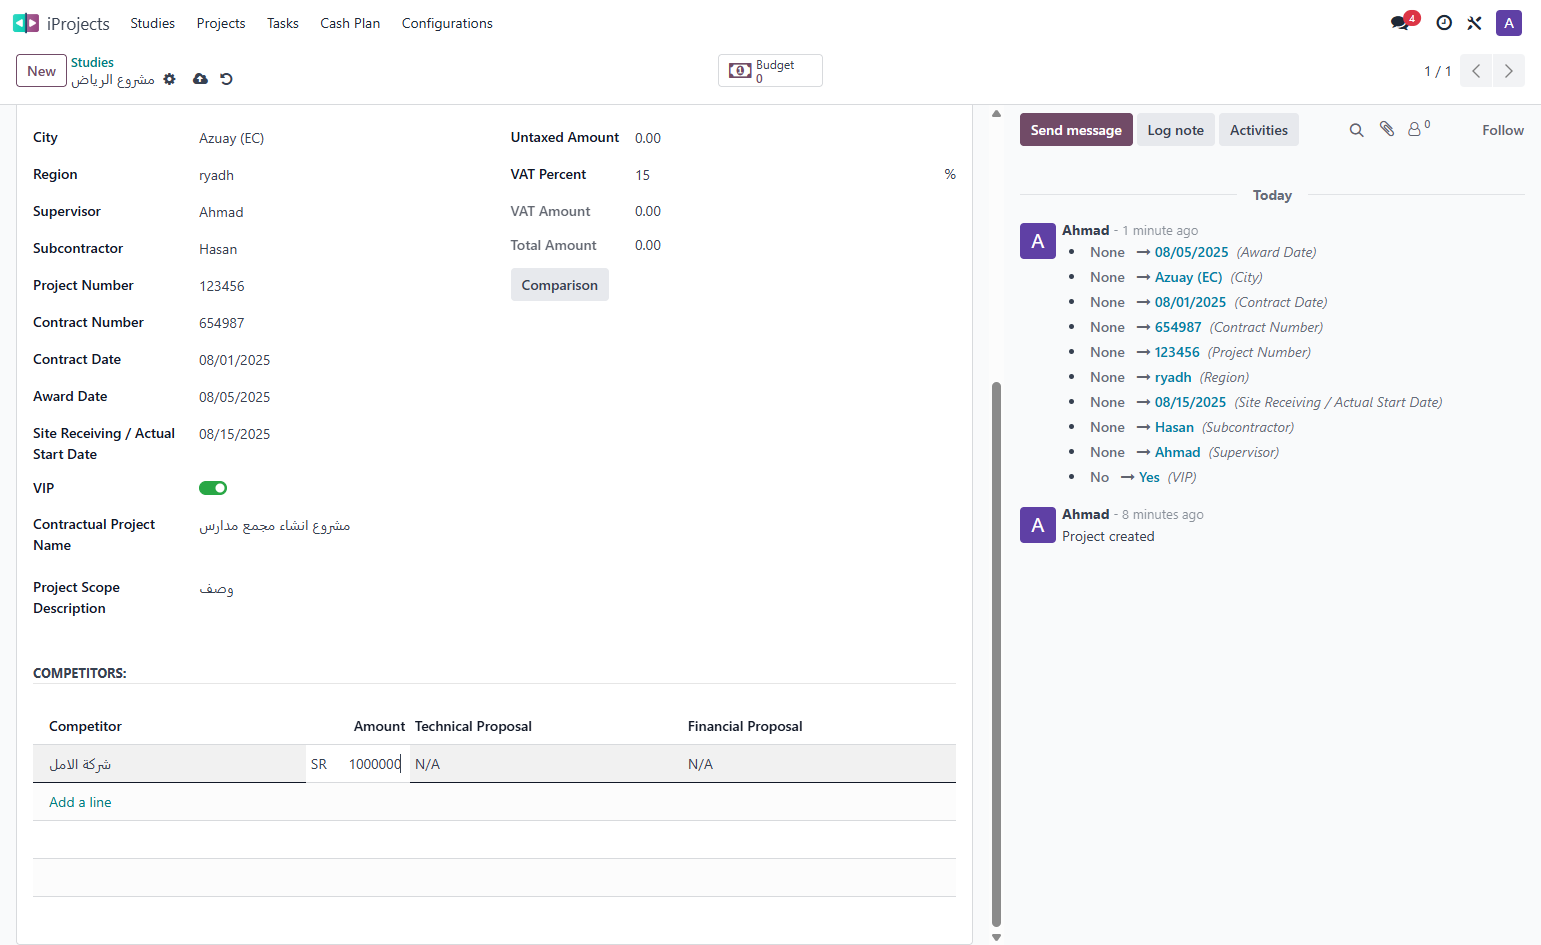Open the Tasks menu

[283, 23]
